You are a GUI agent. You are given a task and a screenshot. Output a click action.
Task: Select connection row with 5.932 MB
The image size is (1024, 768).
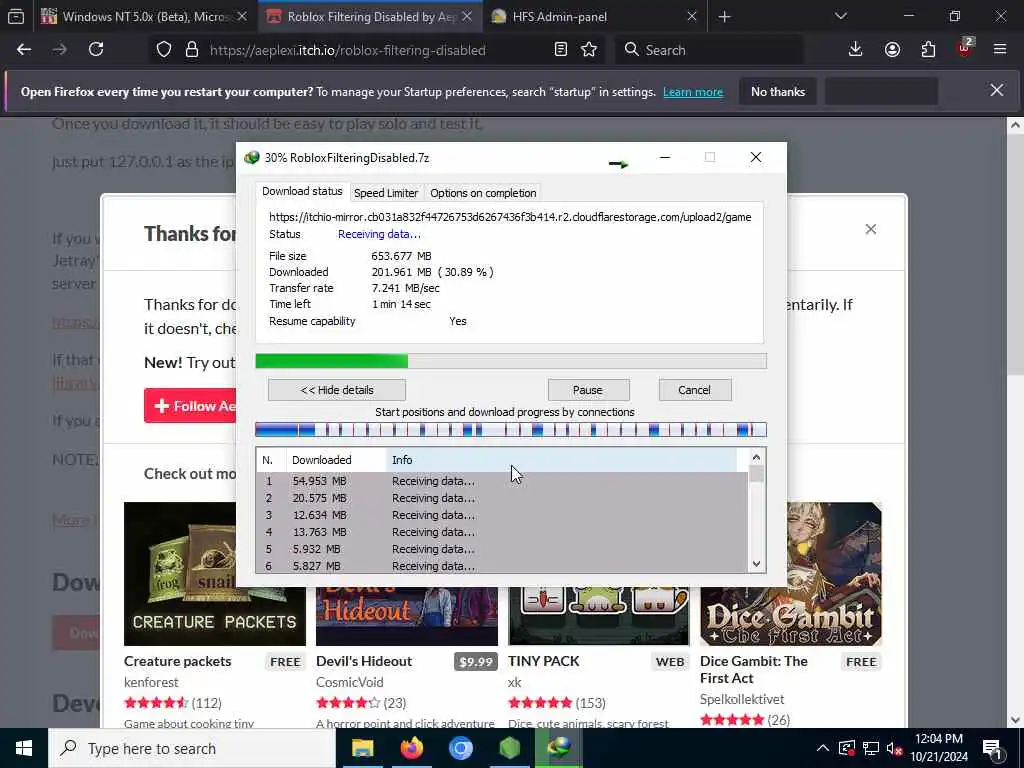[502, 549]
